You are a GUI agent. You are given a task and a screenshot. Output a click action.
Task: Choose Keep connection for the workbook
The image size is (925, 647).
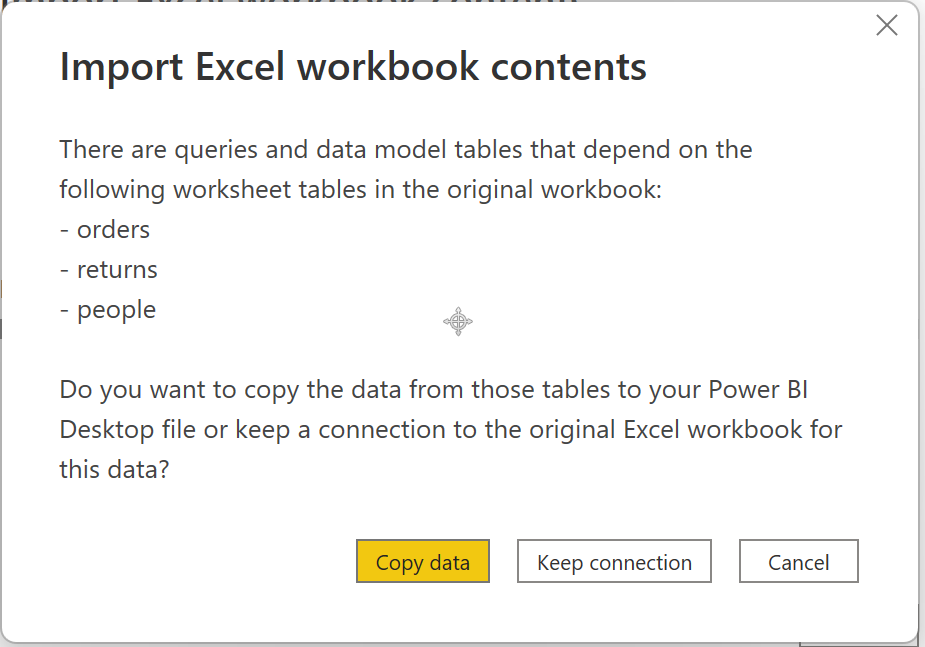614,562
